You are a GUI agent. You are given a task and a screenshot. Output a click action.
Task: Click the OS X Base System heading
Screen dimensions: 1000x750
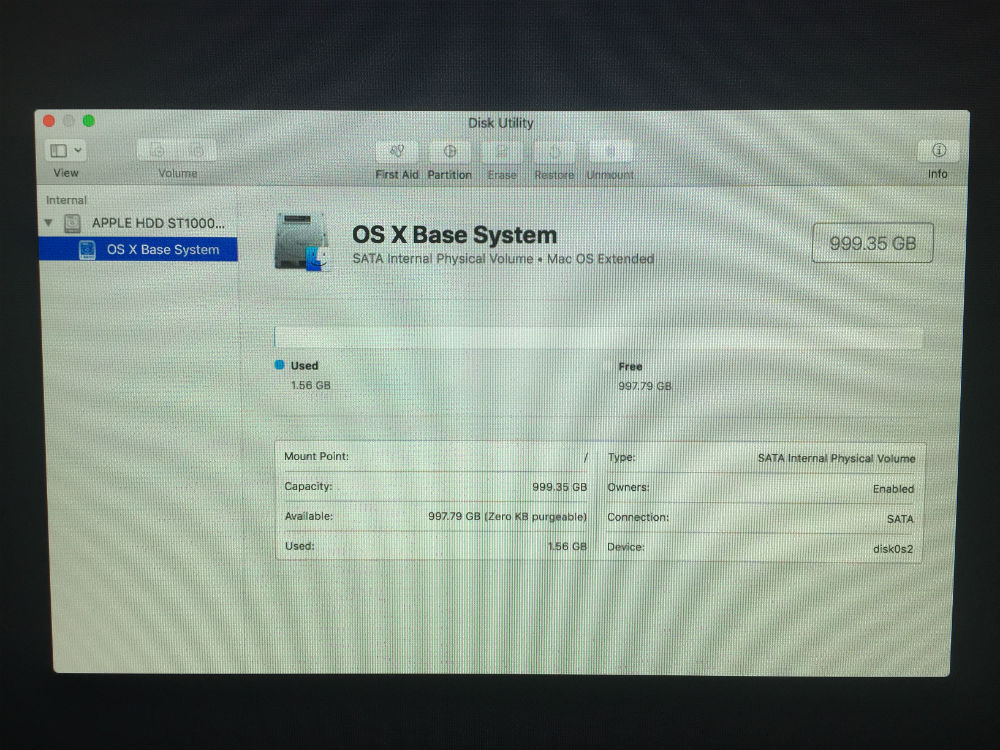(455, 235)
